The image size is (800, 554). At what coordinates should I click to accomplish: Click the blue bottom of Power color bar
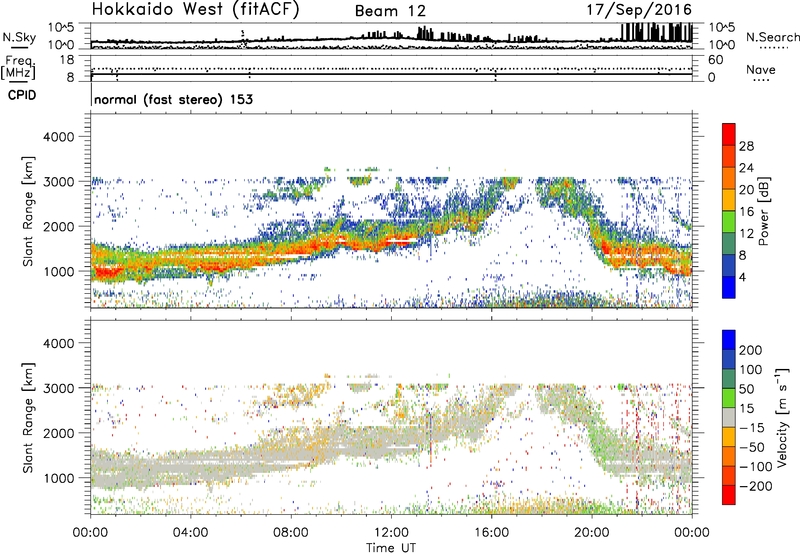[x=729, y=287]
